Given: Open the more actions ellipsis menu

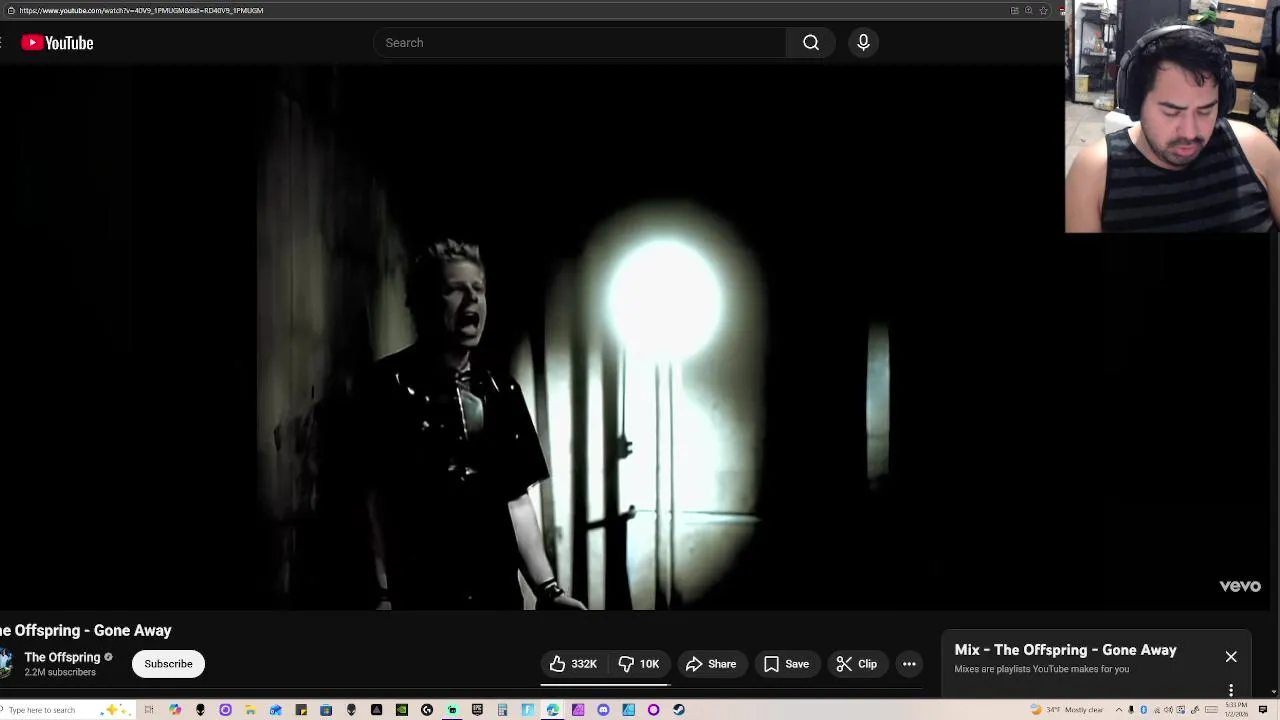Looking at the screenshot, I should (909, 664).
